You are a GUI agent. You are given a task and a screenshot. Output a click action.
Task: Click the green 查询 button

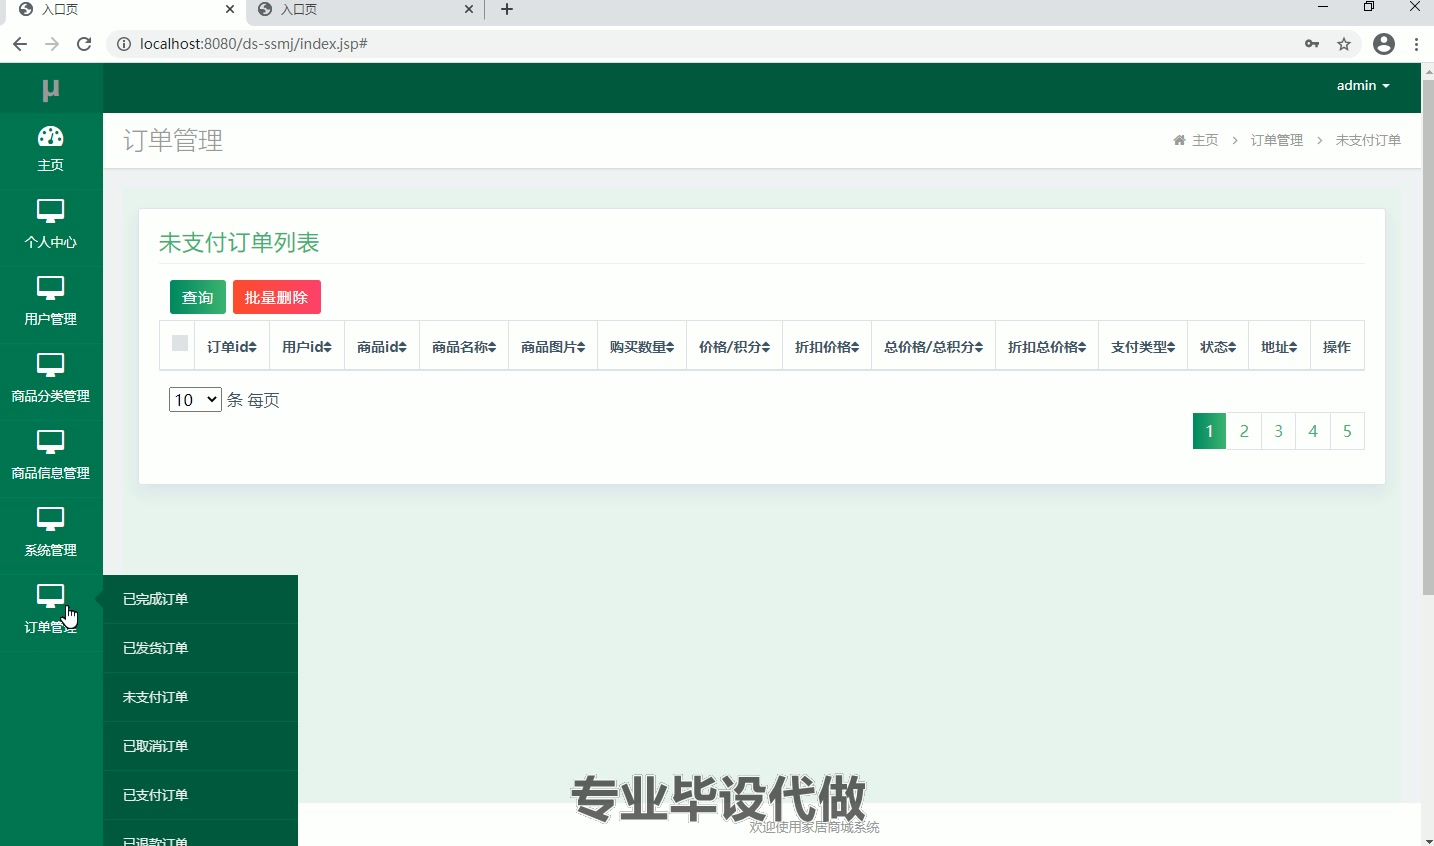coord(198,297)
